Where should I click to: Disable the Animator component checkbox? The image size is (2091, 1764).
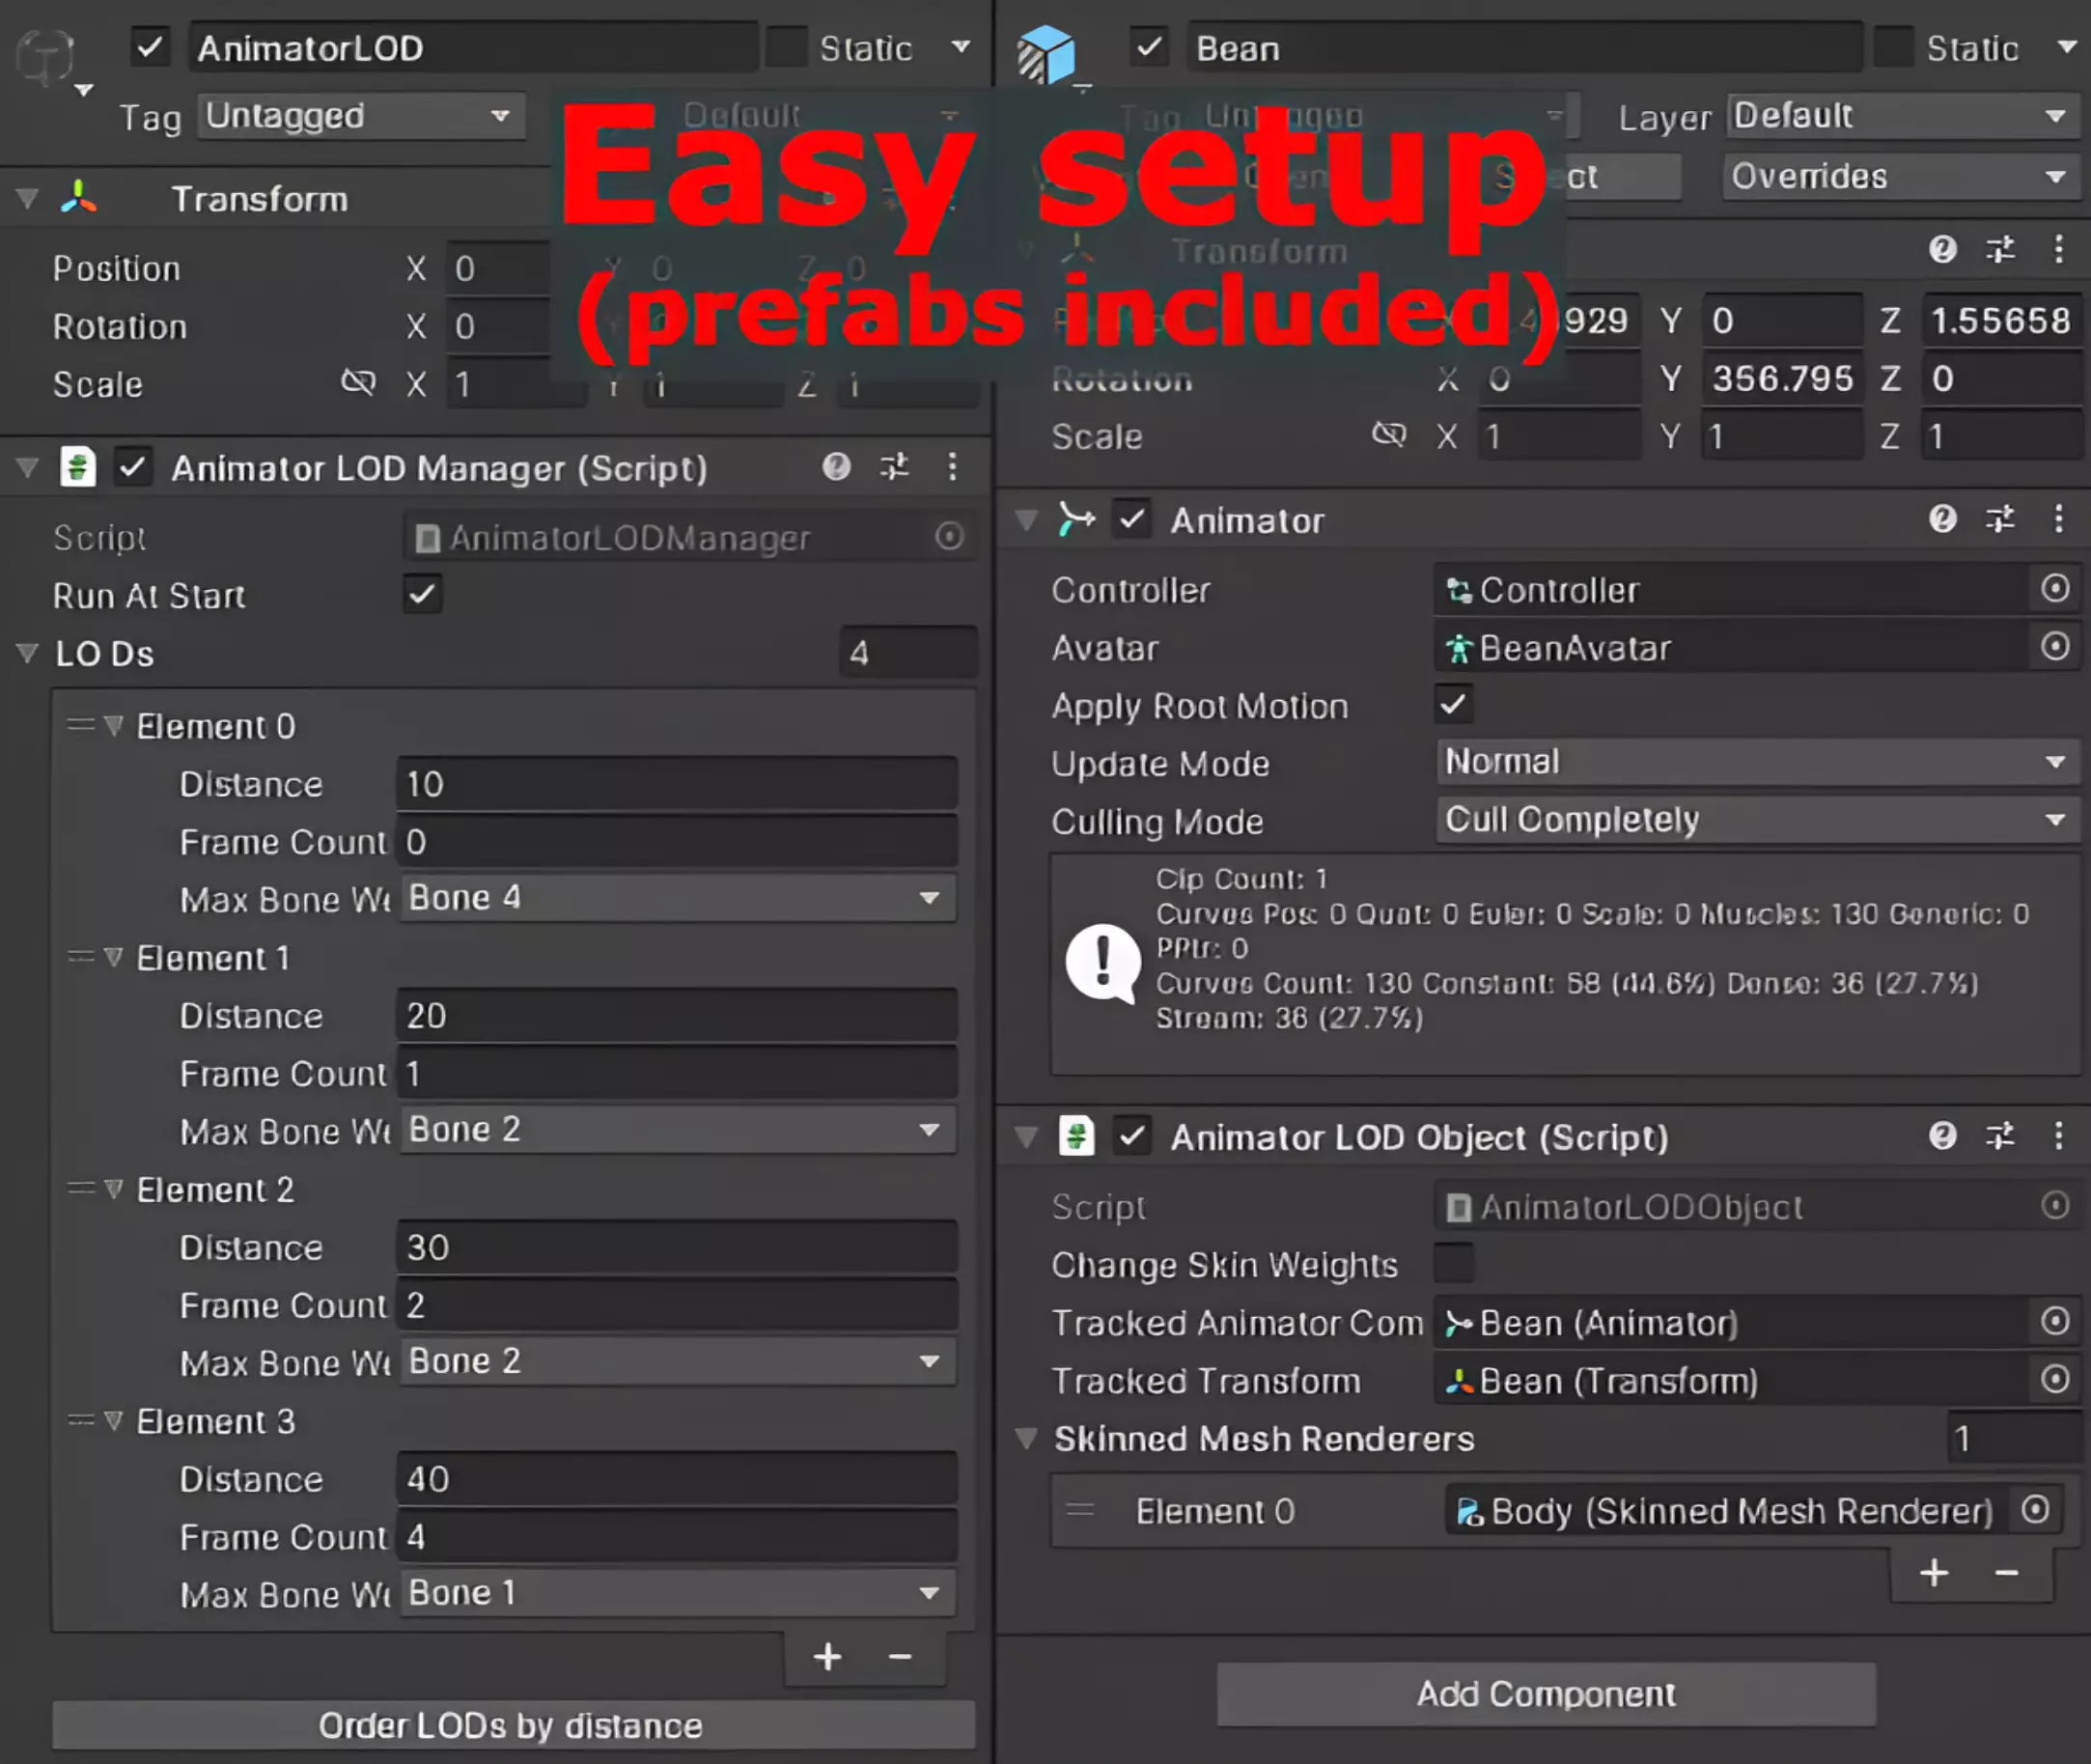click(1132, 519)
